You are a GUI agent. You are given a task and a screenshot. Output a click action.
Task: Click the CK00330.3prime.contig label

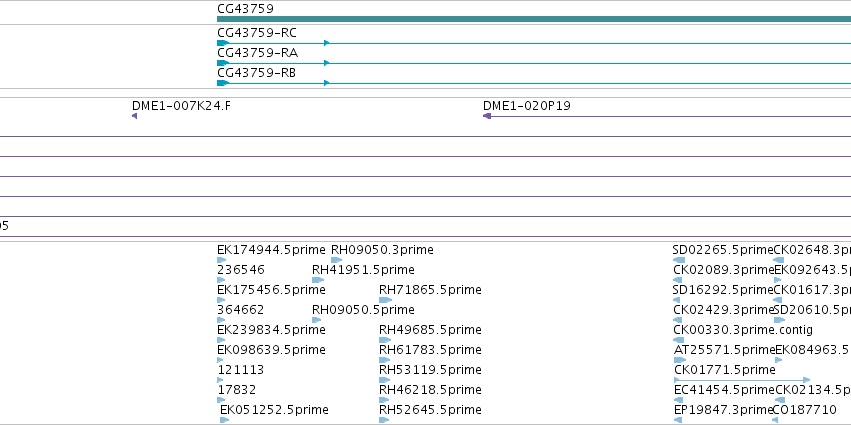pyautogui.click(x=743, y=330)
